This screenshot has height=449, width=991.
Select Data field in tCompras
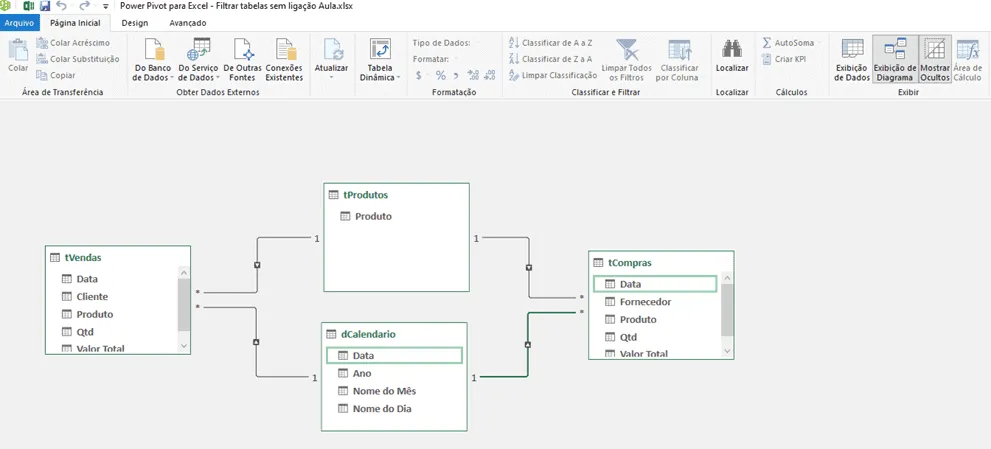[x=655, y=284]
